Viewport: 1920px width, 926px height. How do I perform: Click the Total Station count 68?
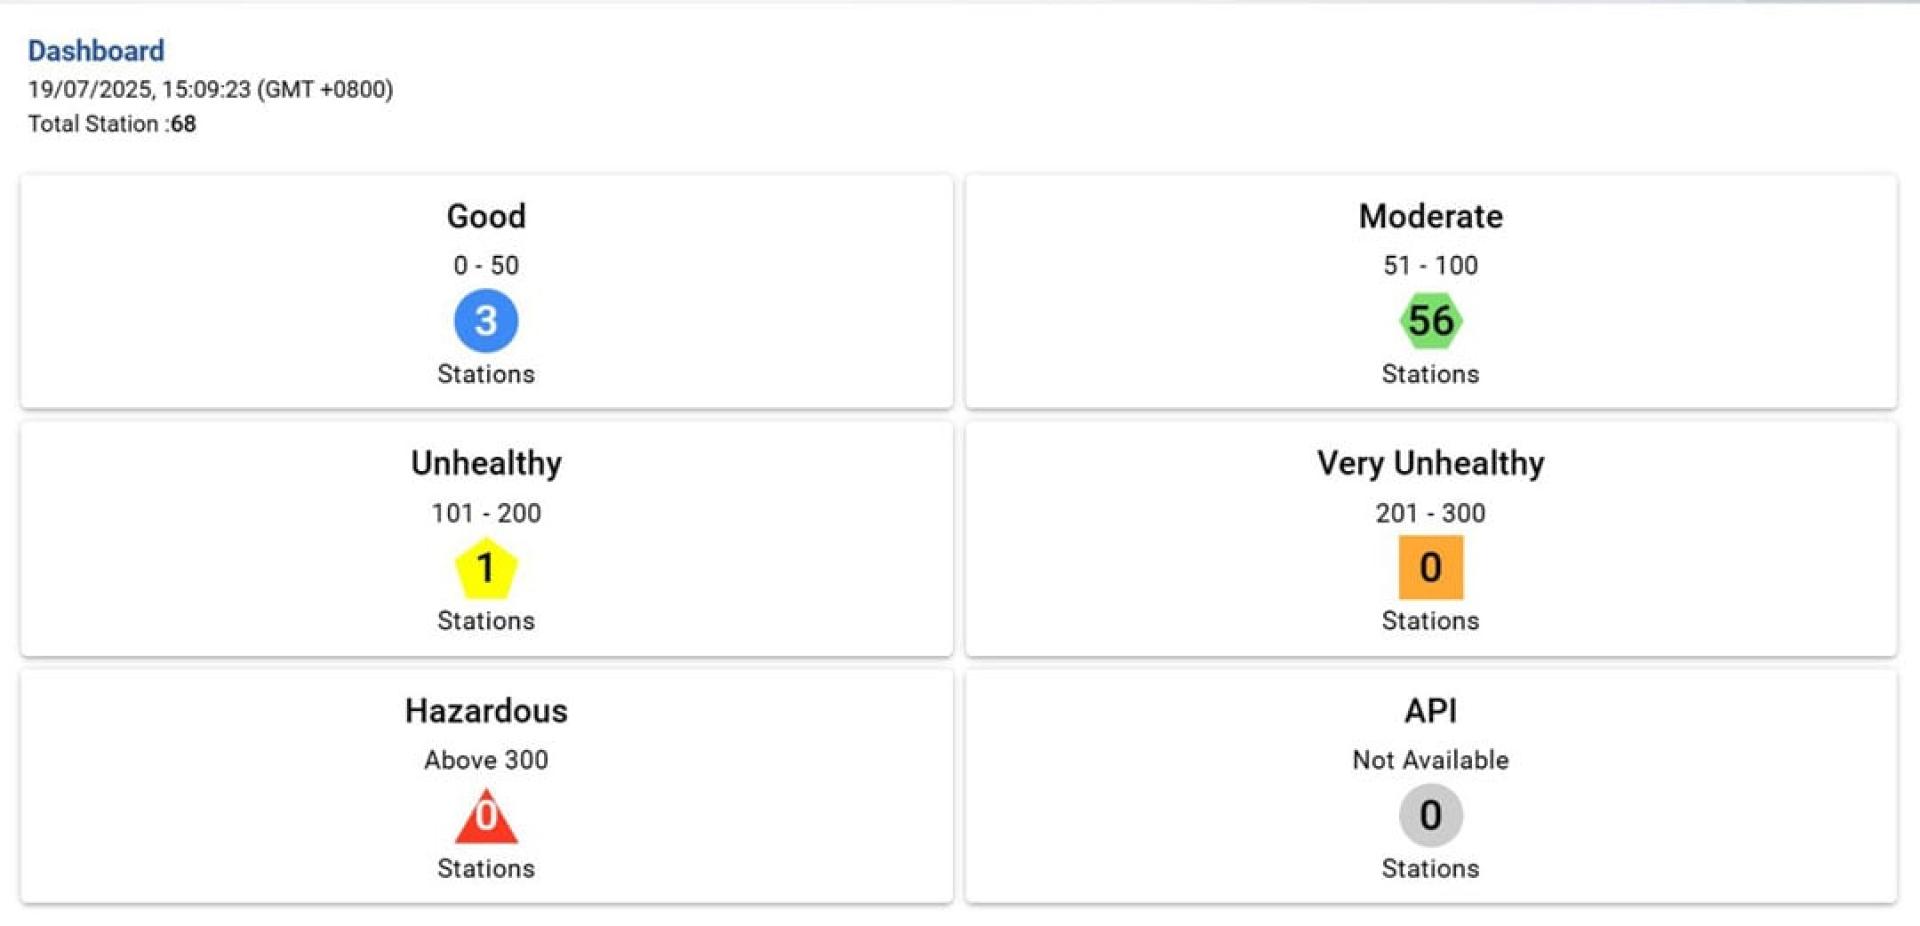click(x=183, y=124)
